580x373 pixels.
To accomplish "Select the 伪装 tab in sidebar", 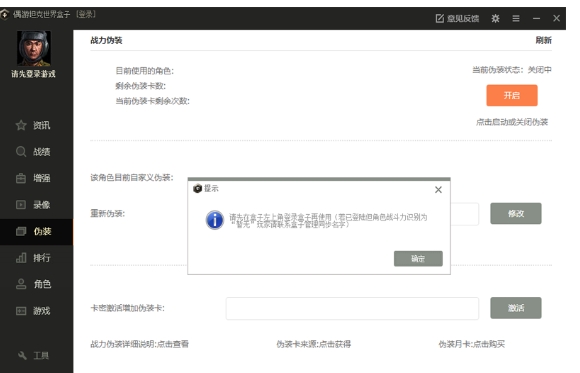I will (x=36, y=232).
